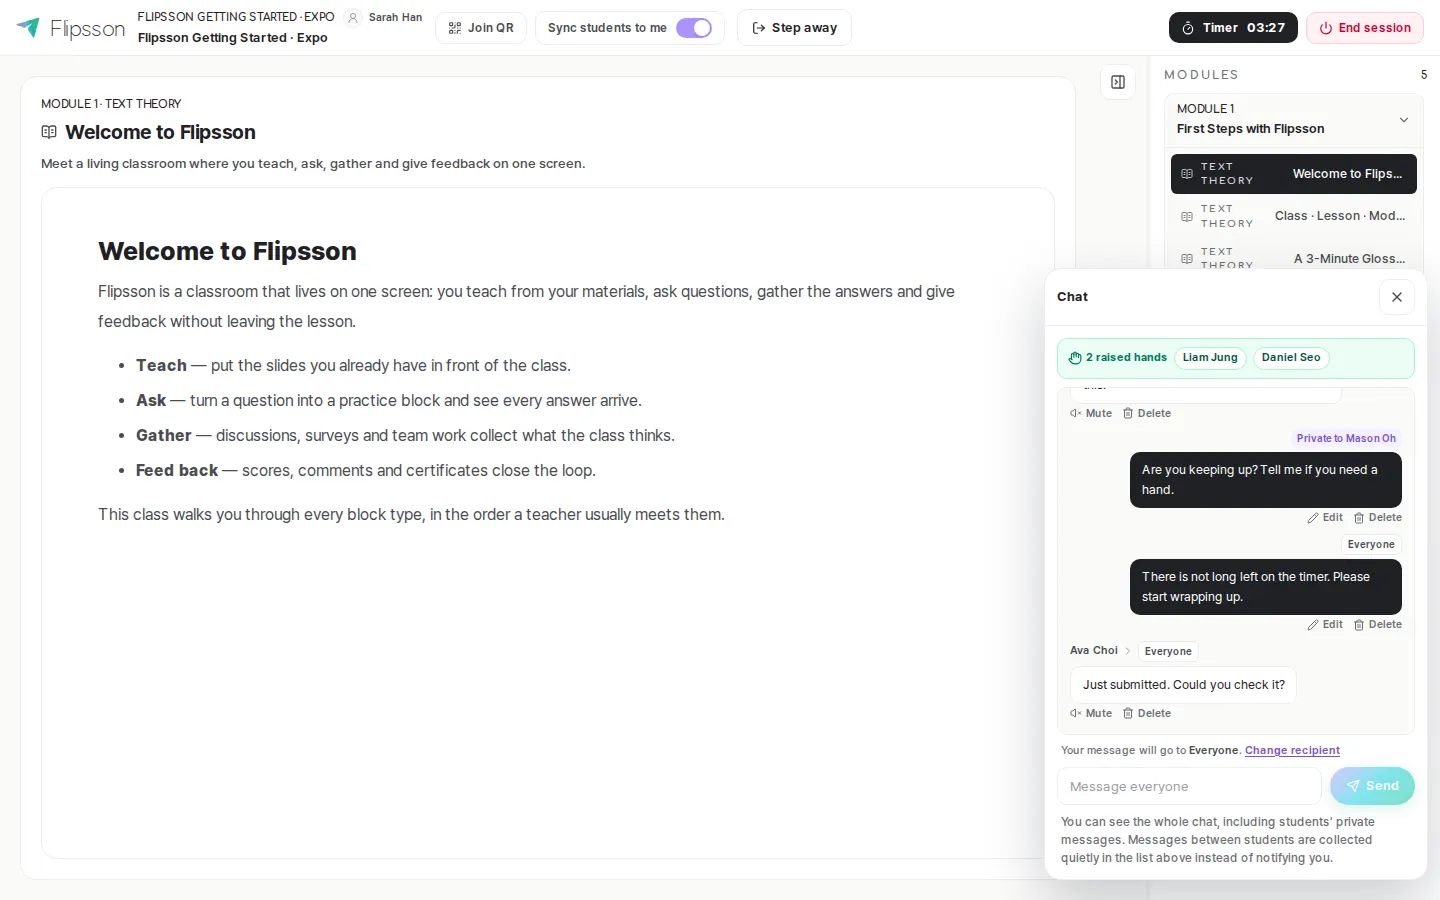Screen dimensions: 1440x900
Task: Select the 'Welcome to Flips...' module item
Action: 1294,174
